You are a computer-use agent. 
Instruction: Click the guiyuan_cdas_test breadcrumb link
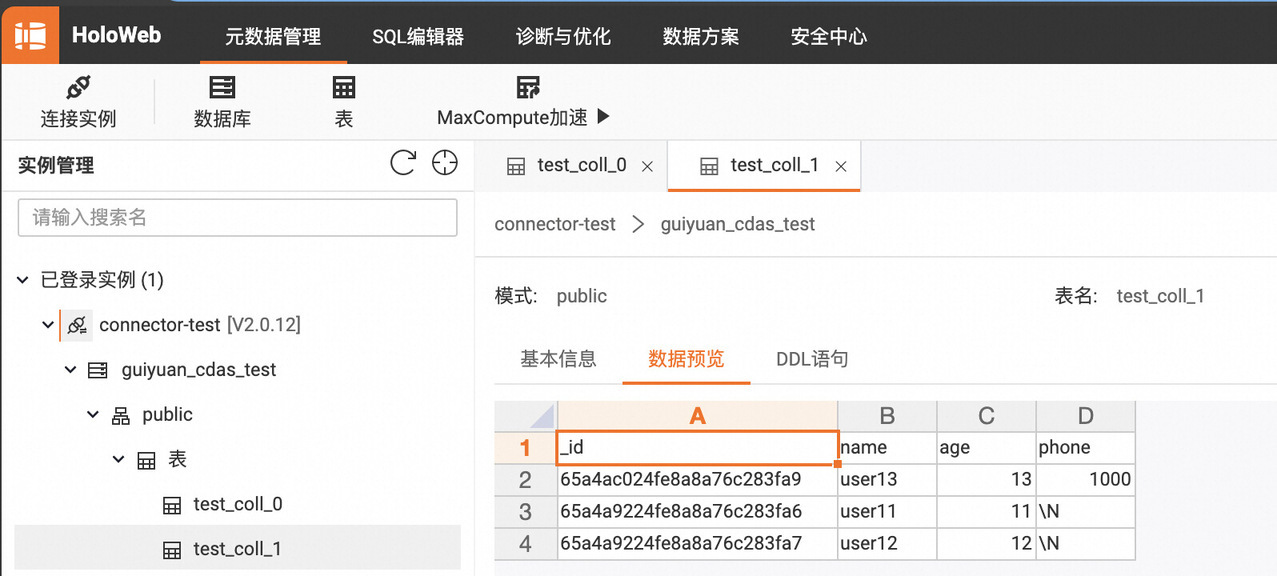738,224
